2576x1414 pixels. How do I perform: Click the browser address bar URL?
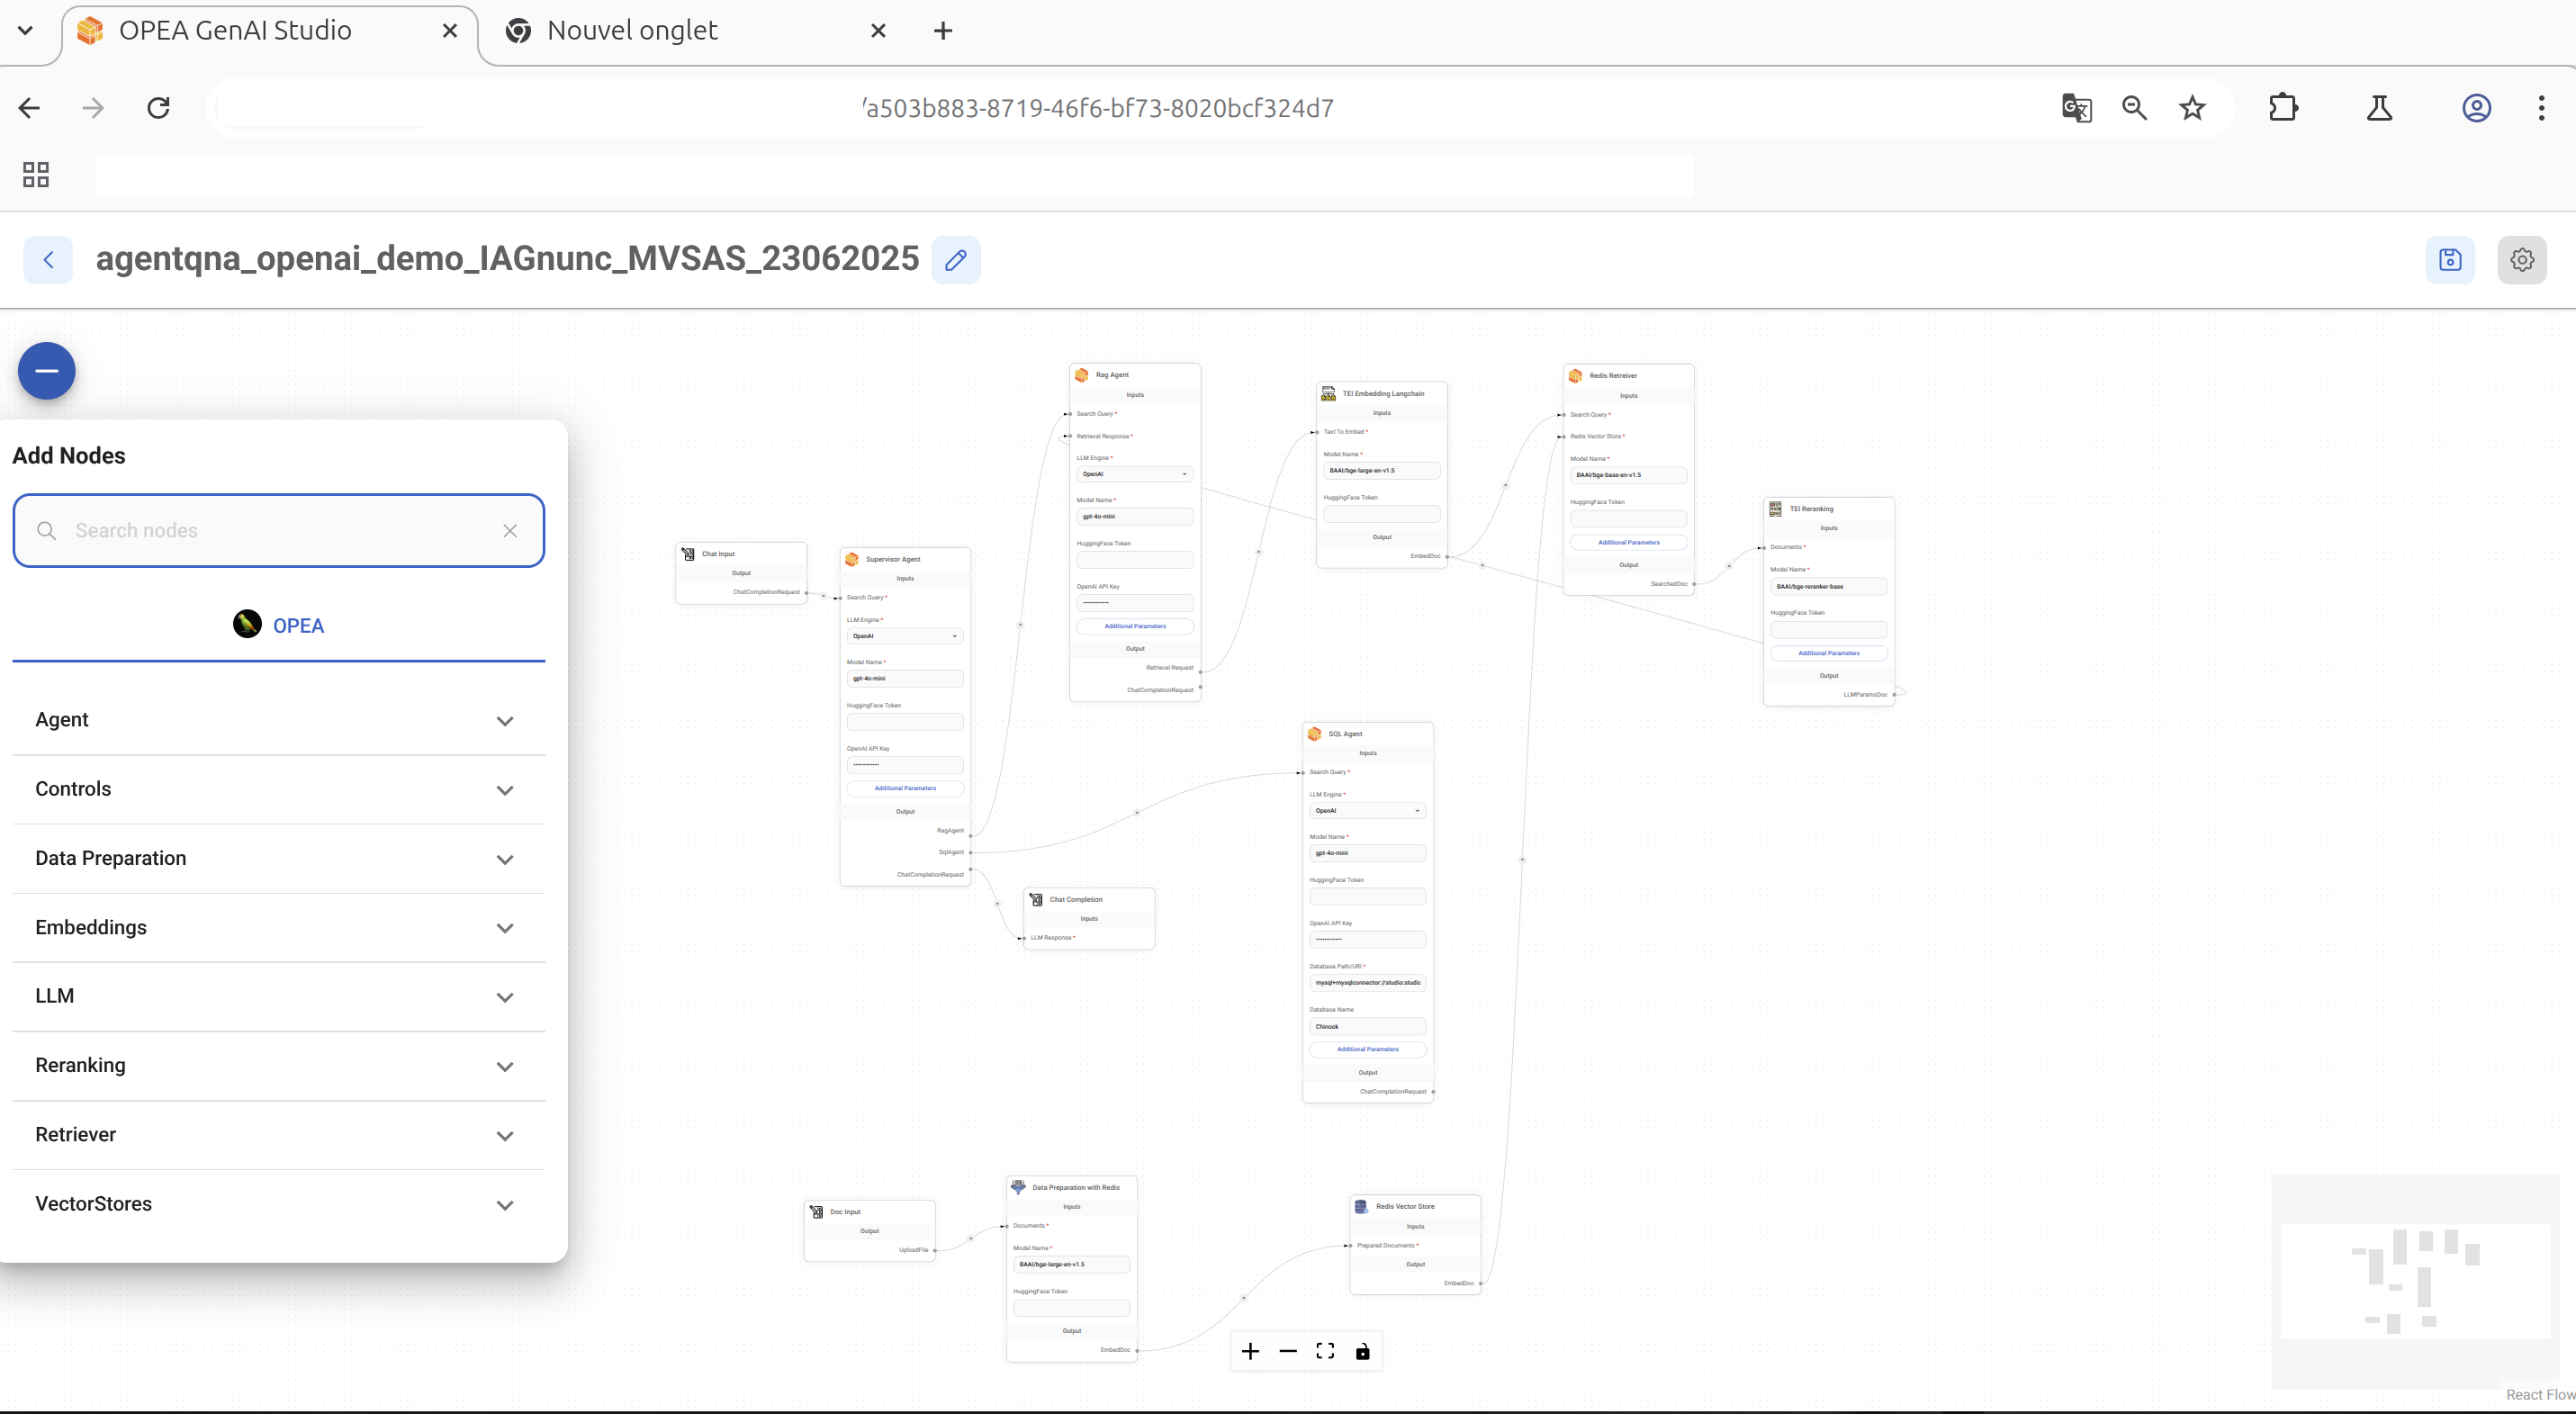(1098, 108)
